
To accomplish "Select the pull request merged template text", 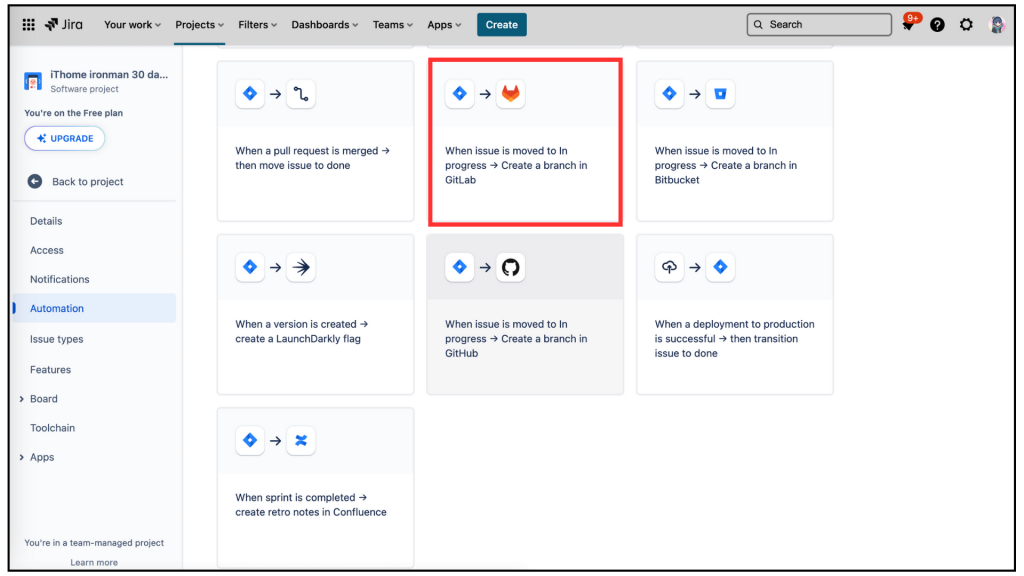I will tap(312, 158).
